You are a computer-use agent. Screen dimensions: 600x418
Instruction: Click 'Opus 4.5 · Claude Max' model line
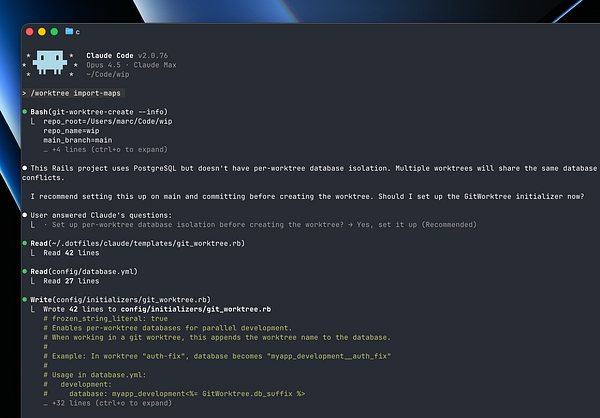point(131,65)
